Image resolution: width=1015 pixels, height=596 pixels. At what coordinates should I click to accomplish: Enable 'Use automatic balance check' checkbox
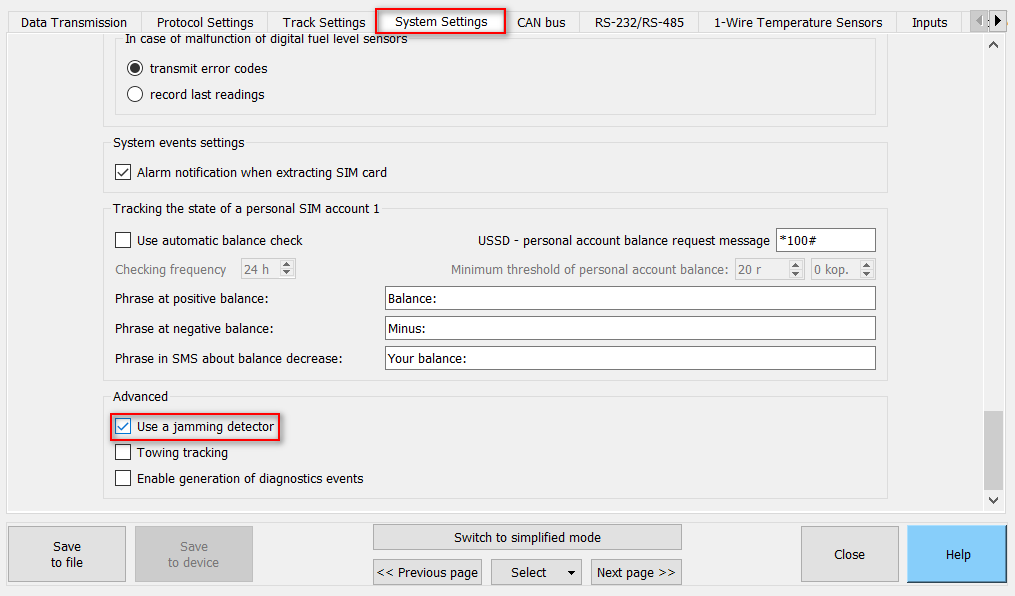tap(123, 241)
